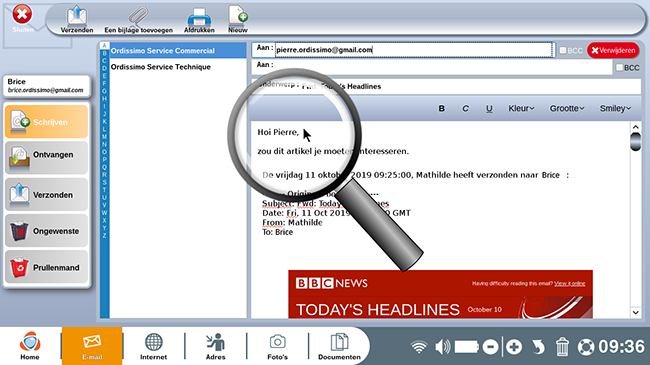Print the email using Afdrukken

pos(199,19)
